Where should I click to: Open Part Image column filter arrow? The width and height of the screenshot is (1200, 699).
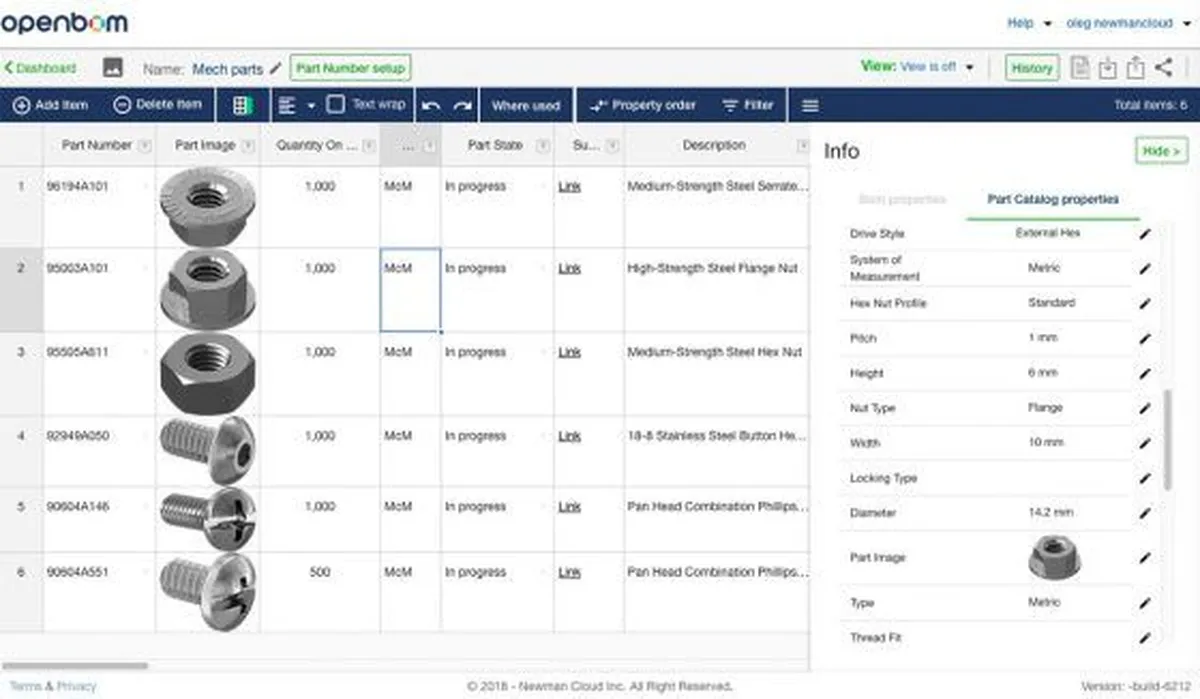point(246,146)
